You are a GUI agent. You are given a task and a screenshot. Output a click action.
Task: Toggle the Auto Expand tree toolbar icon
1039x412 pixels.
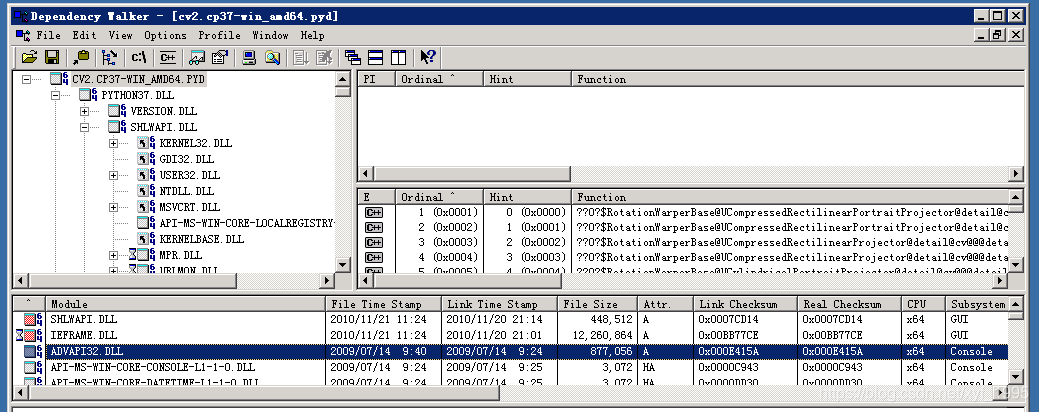click(109, 58)
